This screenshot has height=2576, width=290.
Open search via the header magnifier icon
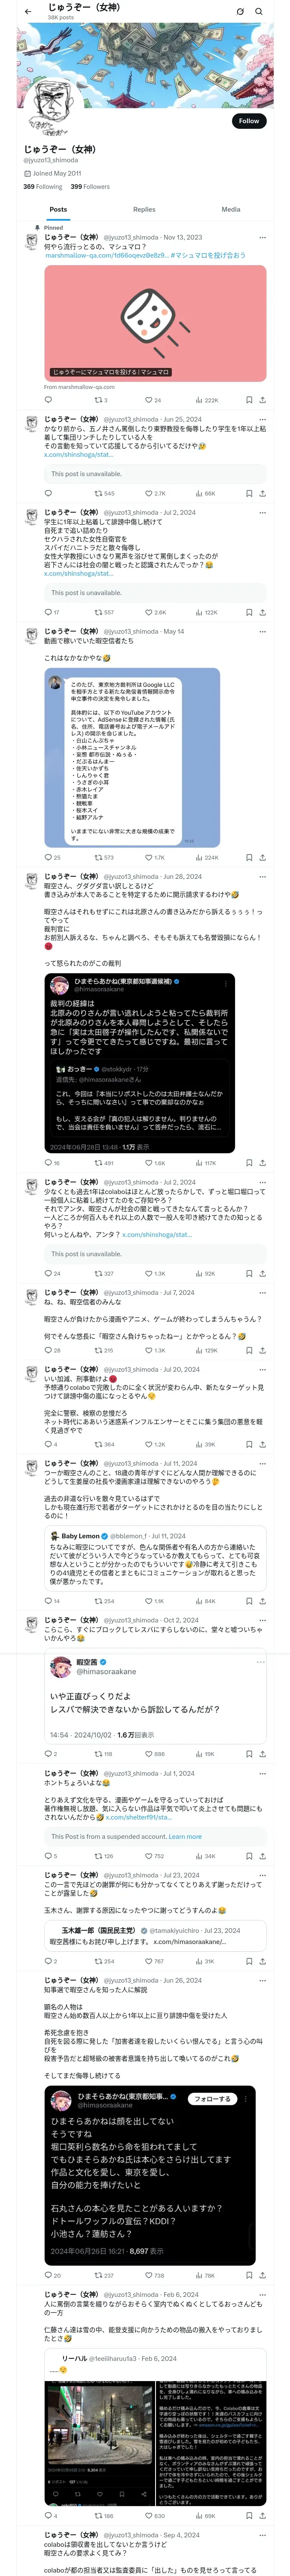click(259, 12)
